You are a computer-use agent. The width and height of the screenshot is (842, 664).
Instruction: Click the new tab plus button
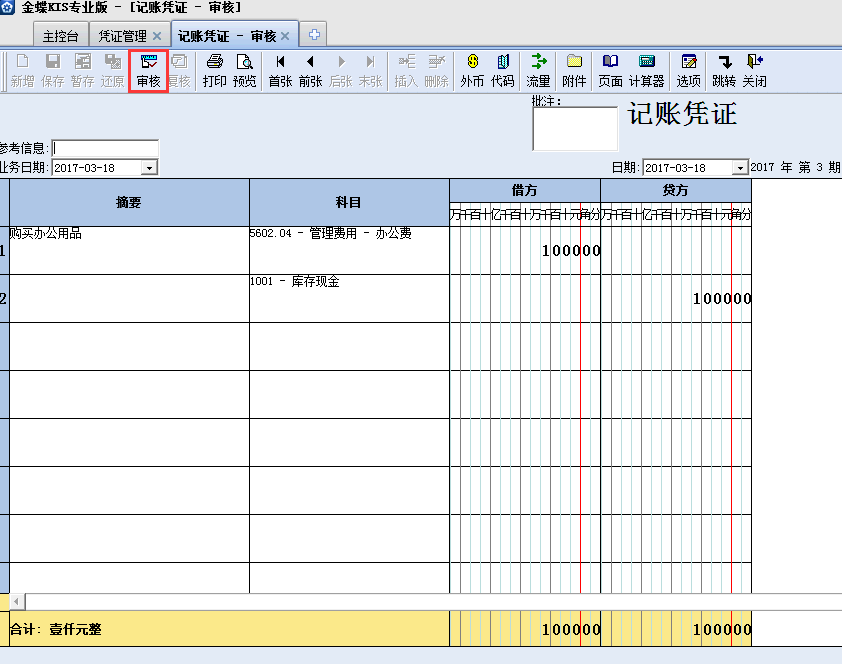click(x=314, y=35)
